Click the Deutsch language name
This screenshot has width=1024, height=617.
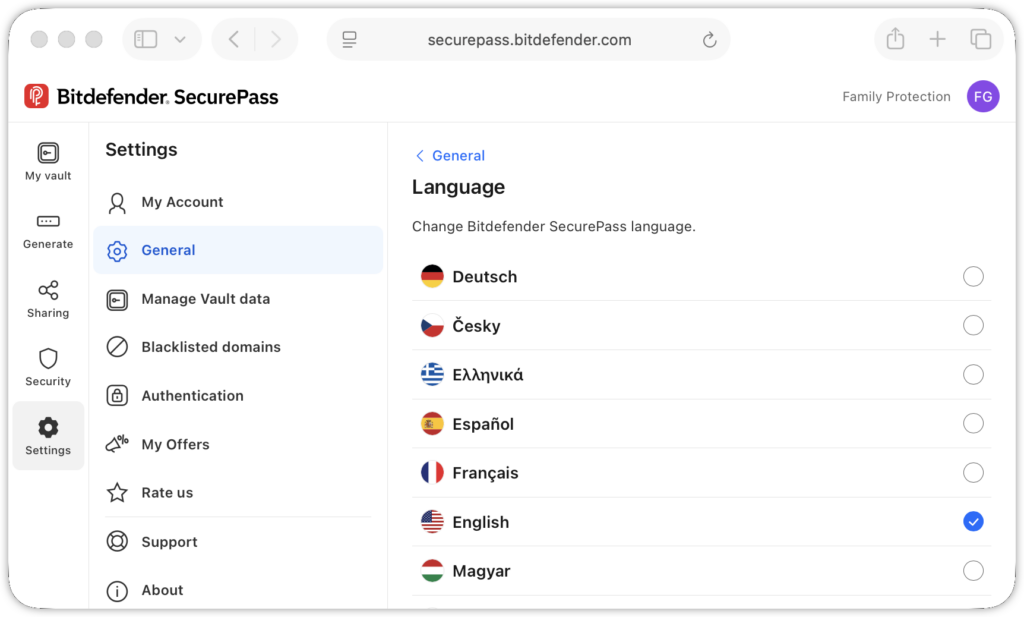click(x=485, y=277)
